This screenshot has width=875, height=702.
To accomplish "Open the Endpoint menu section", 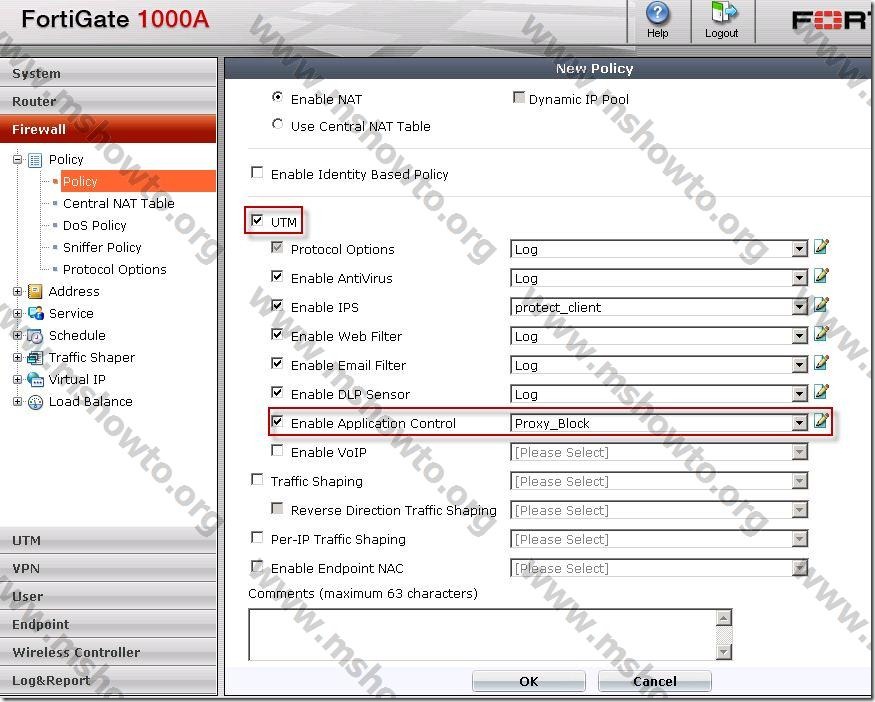I will 108,624.
